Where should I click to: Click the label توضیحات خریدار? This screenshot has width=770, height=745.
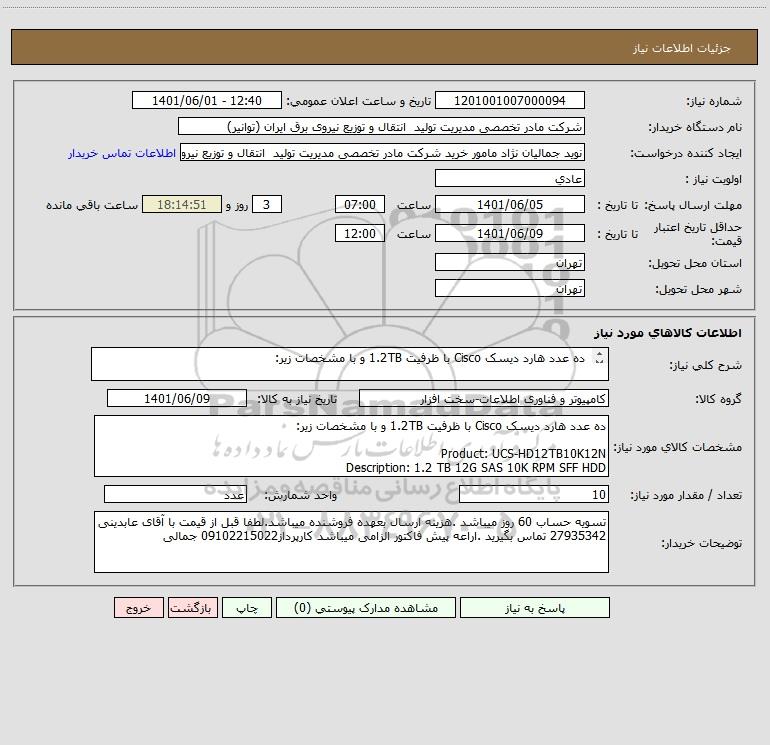[x=702, y=543]
